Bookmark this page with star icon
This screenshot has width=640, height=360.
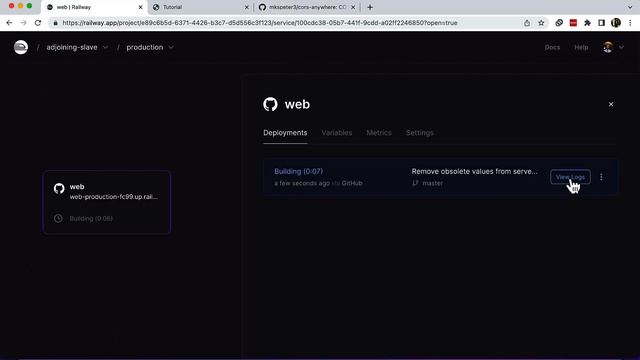coord(541,23)
